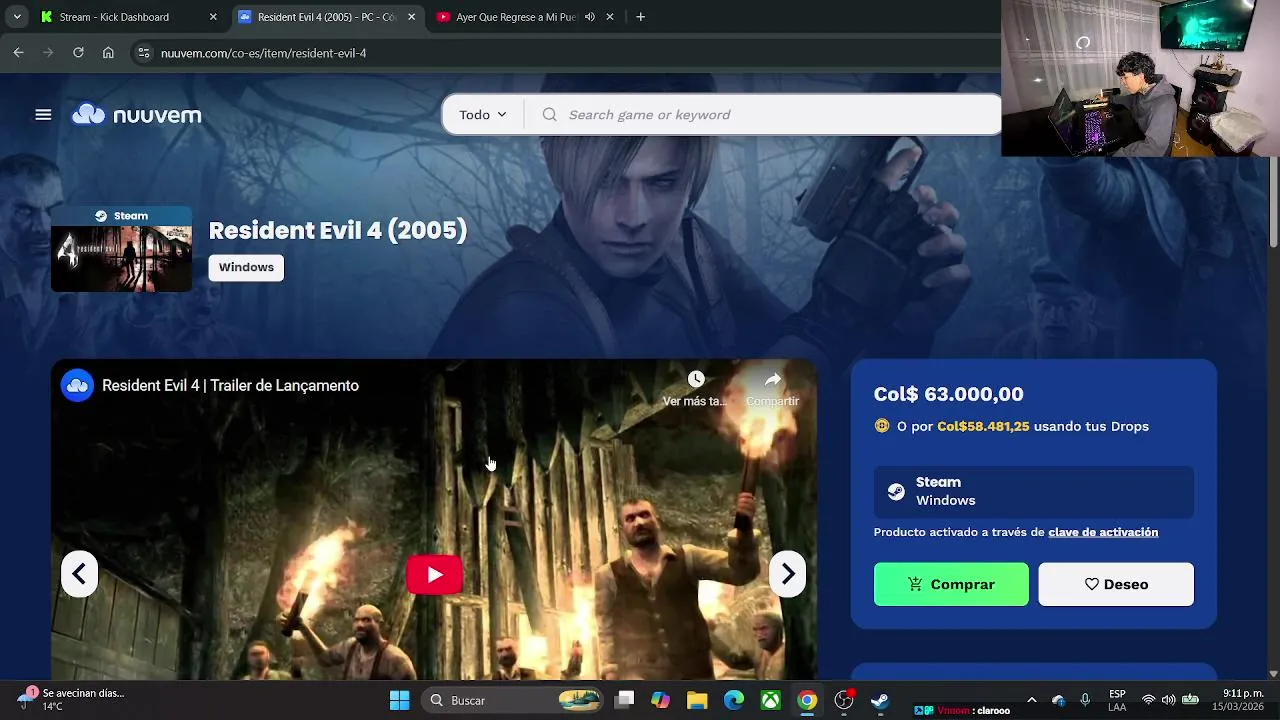Image resolution: width=1280 pixels, height=720 pixels.
Task: Click the Comprar button
Action: [x=951, y=584]
